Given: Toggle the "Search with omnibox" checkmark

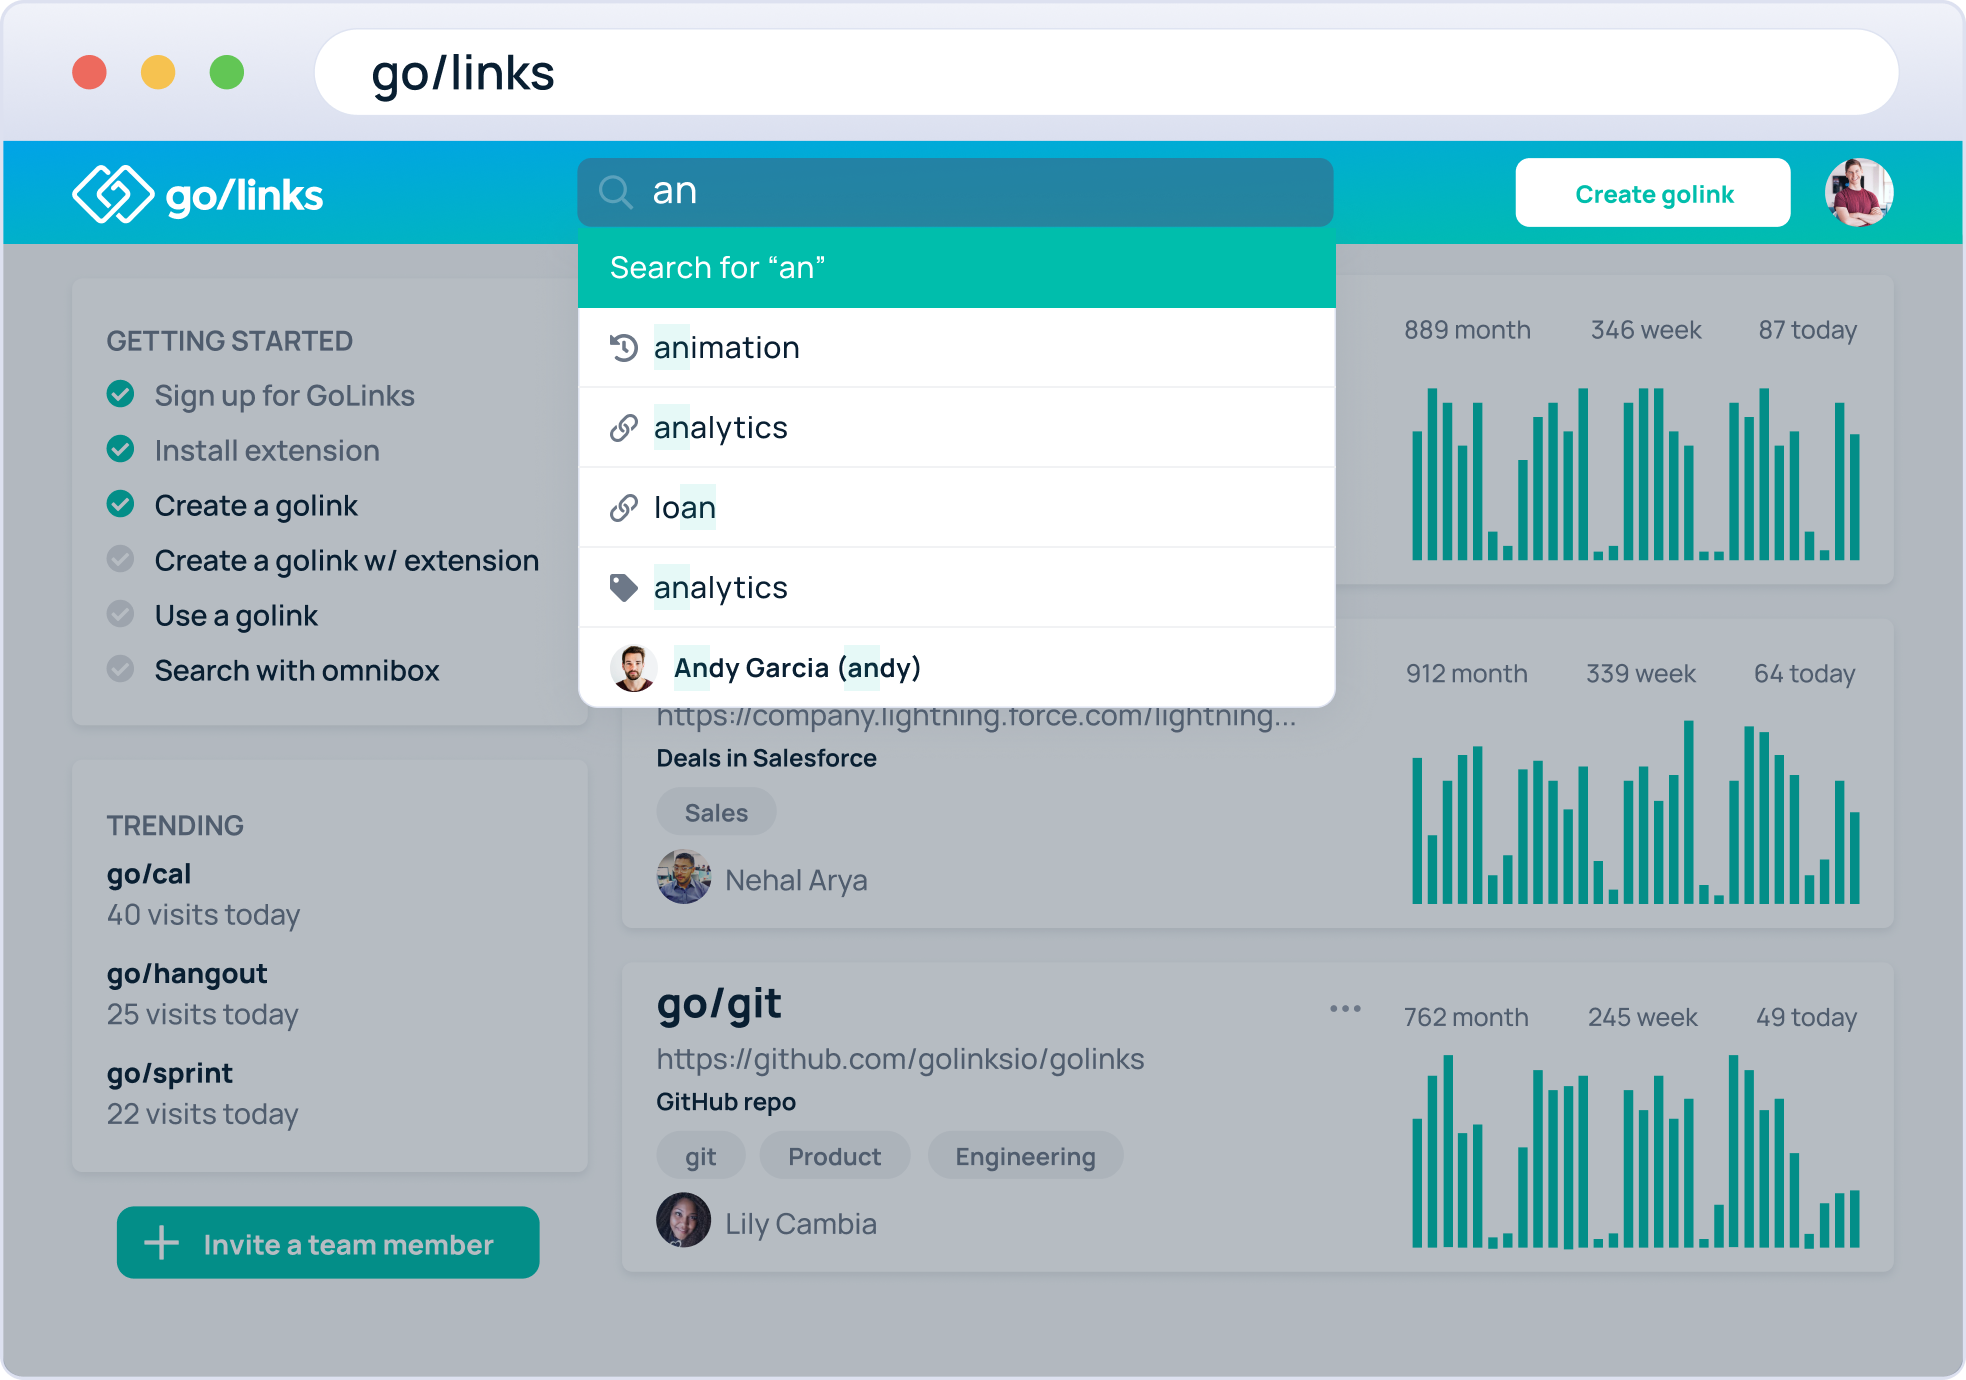Looking at the screenshot, I should (x=121, y=670).
